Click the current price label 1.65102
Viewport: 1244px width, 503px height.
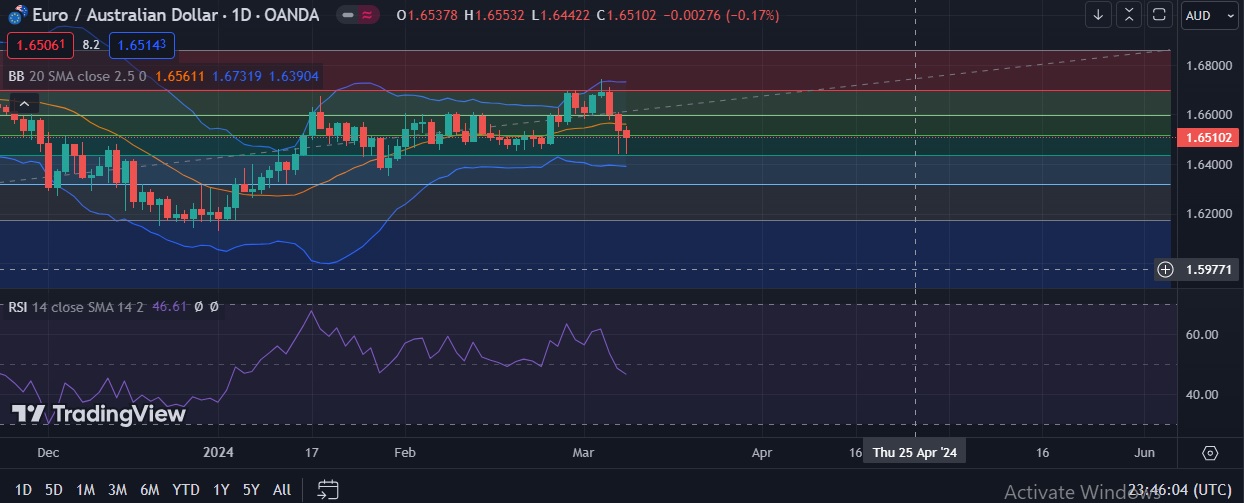pos(1206,138)
